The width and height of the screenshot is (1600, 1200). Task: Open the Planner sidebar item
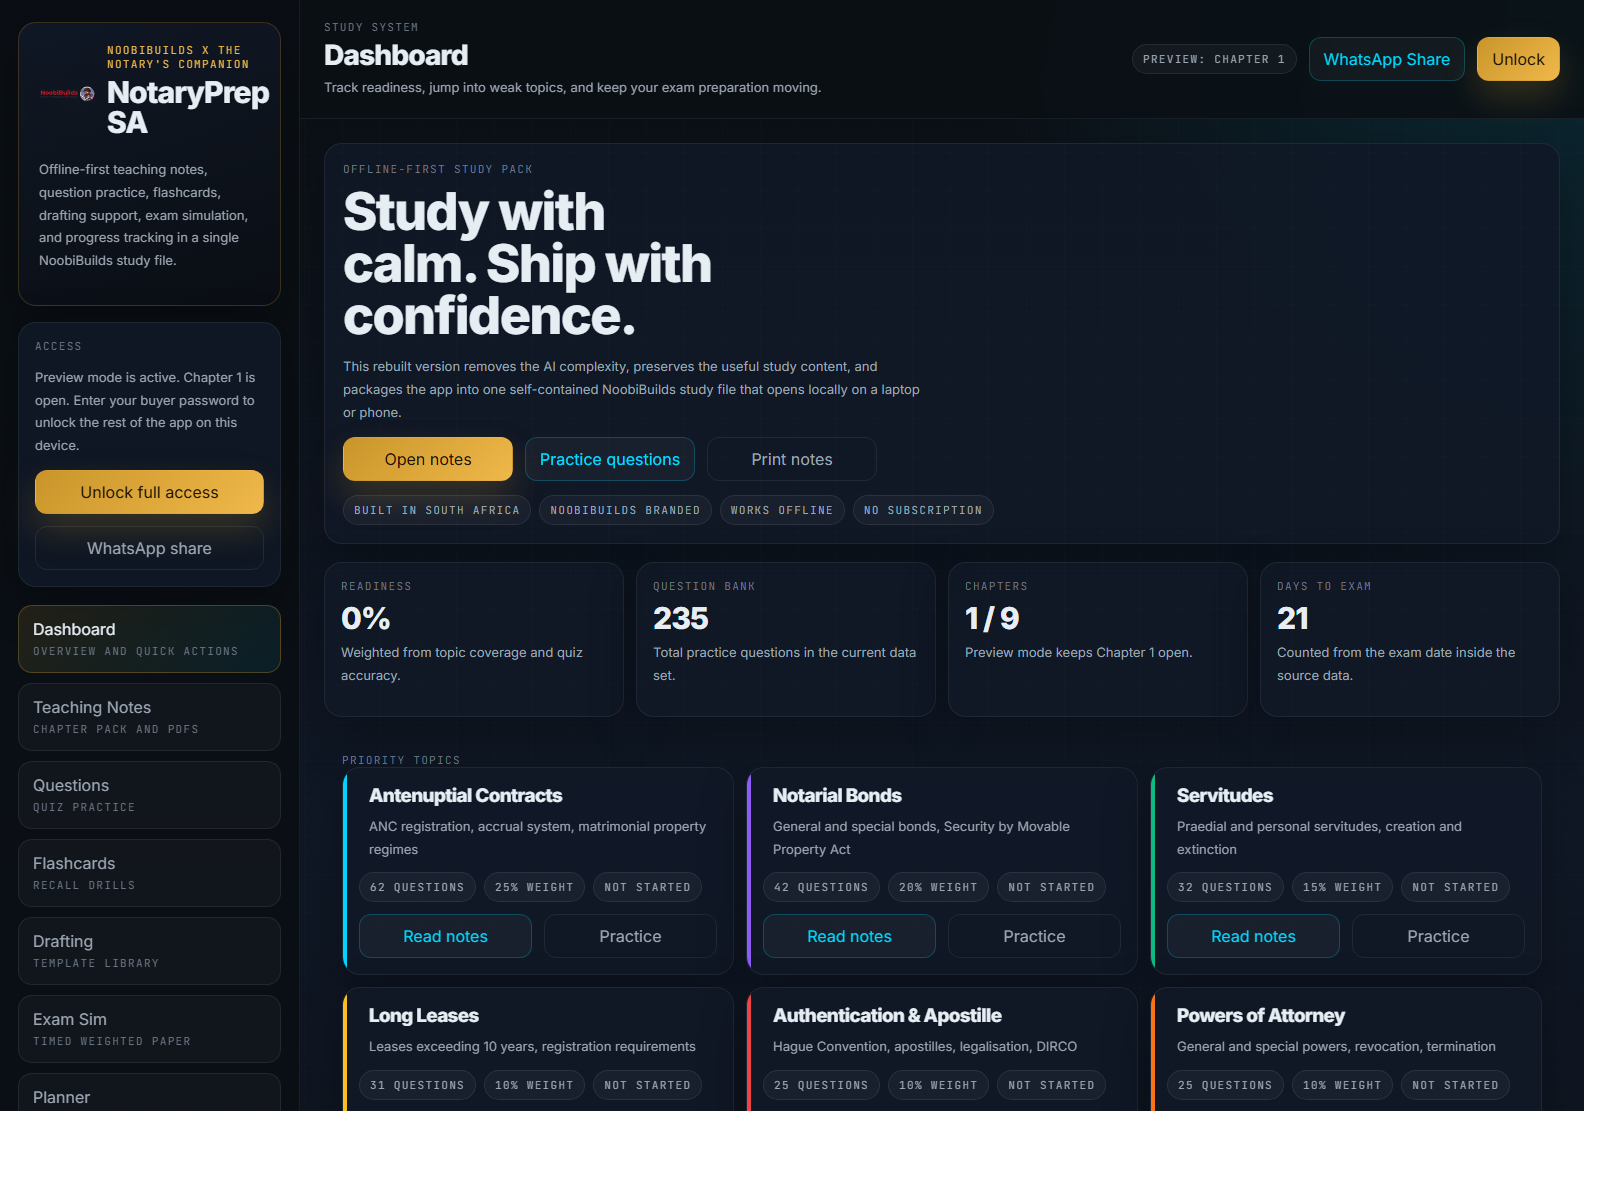click(149, 1093)
